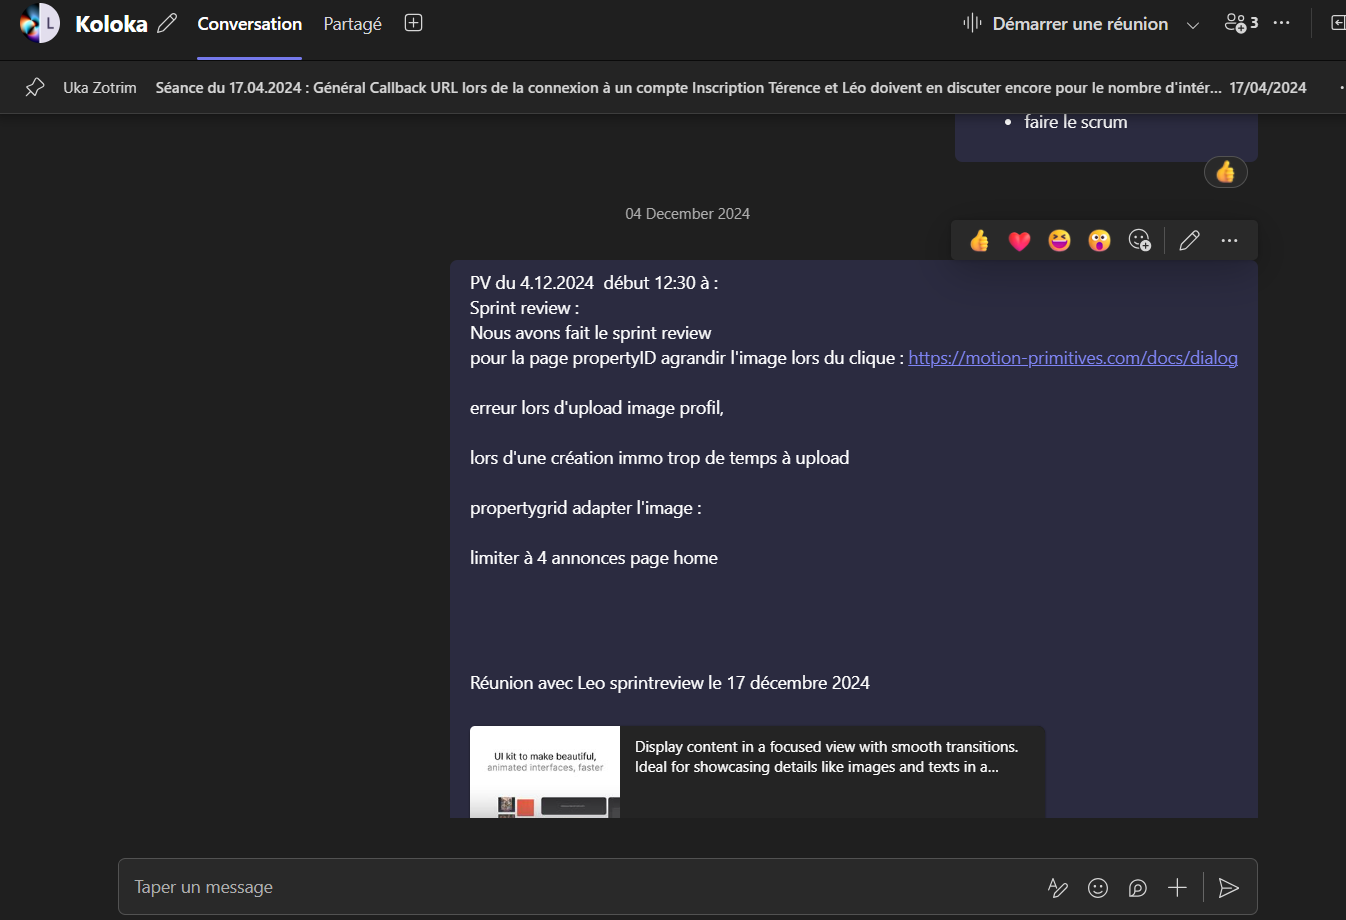Open more reactions picker
Image resolution: width=1346 pixels, height=920 pixels.
click(1139, 240)
